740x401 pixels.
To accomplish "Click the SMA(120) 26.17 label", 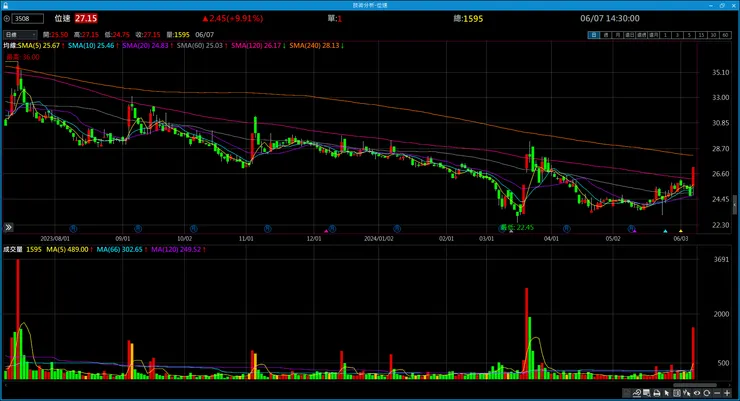I will tap(256, 46).
